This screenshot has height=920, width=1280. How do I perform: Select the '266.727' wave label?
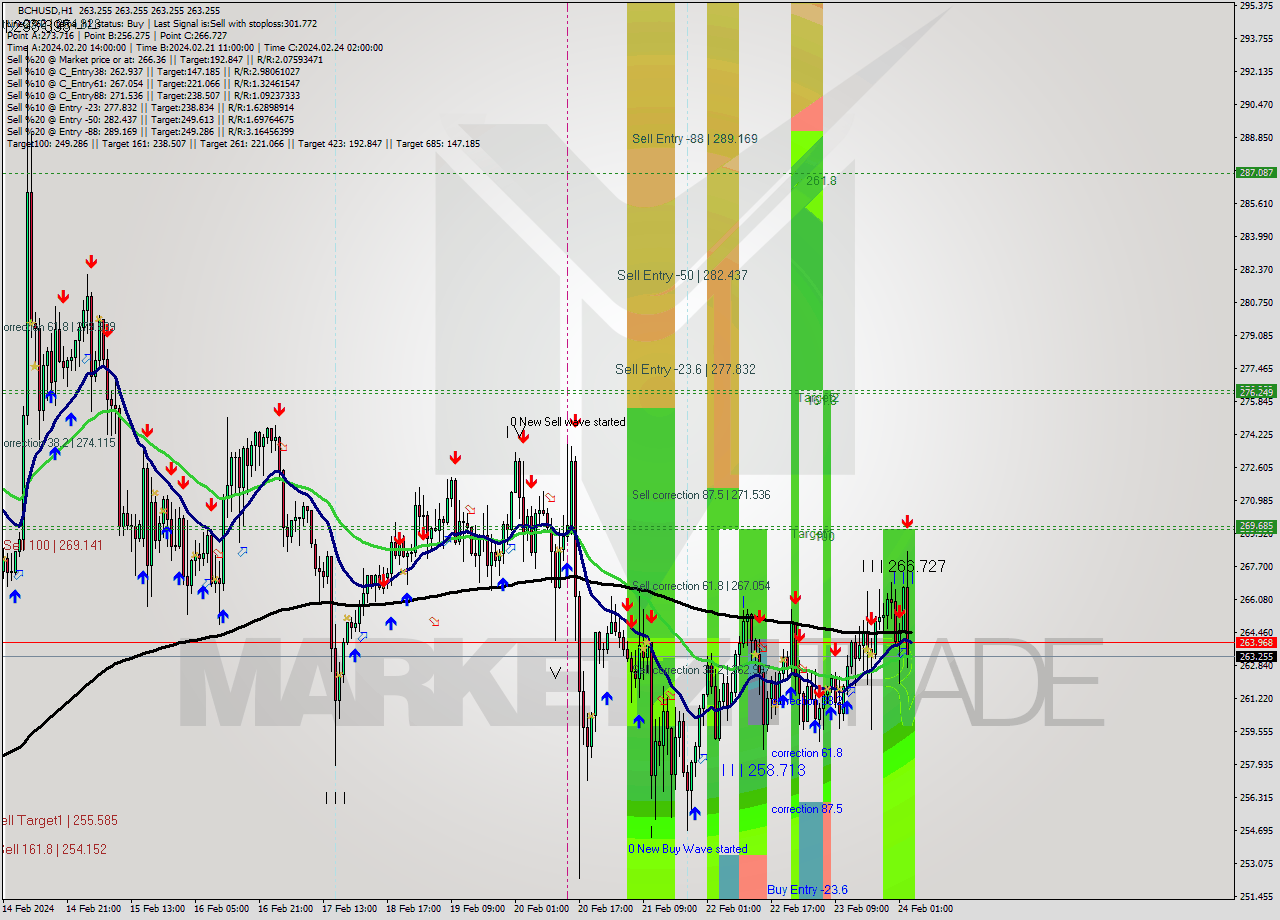[x=917, y=566]
